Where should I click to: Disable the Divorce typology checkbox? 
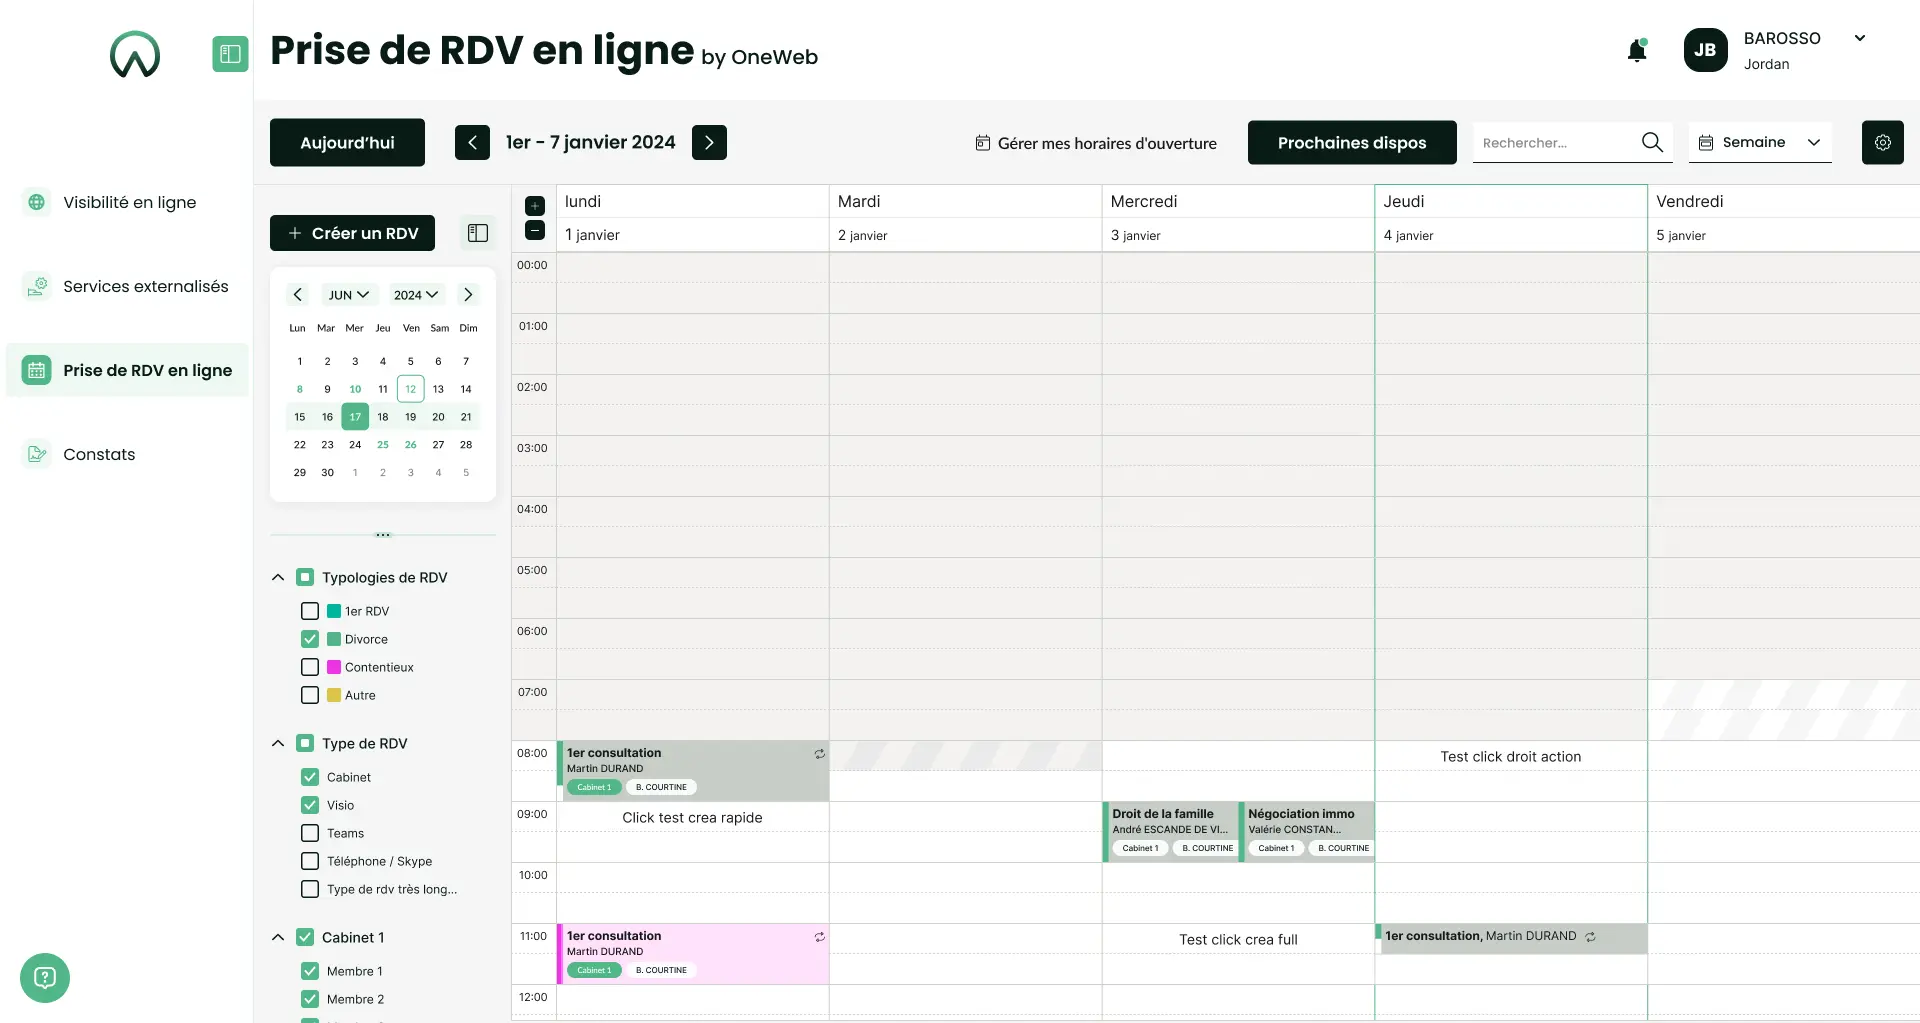click(310, 639)
